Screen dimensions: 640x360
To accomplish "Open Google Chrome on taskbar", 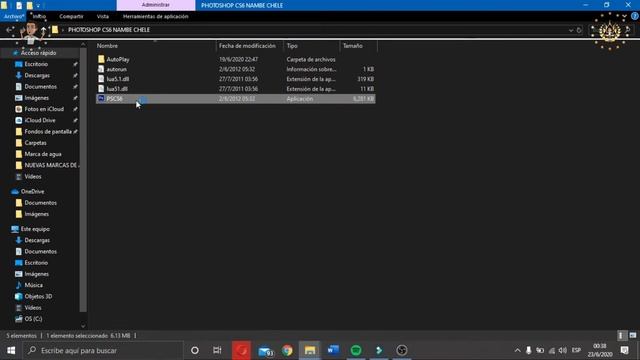I will 287,350.
